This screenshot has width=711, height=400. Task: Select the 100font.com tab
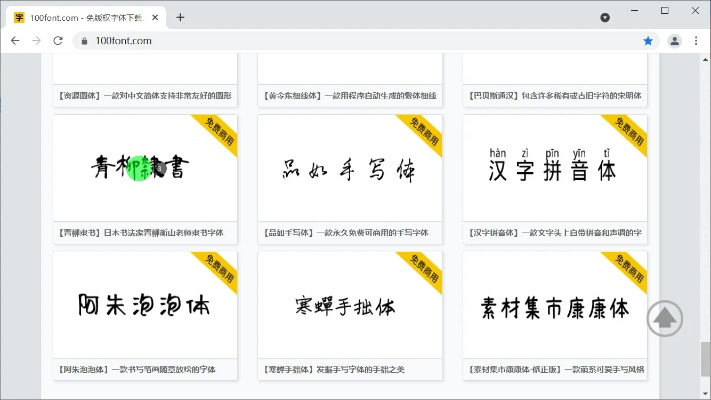pyautogui.click(x=86, y=17)
